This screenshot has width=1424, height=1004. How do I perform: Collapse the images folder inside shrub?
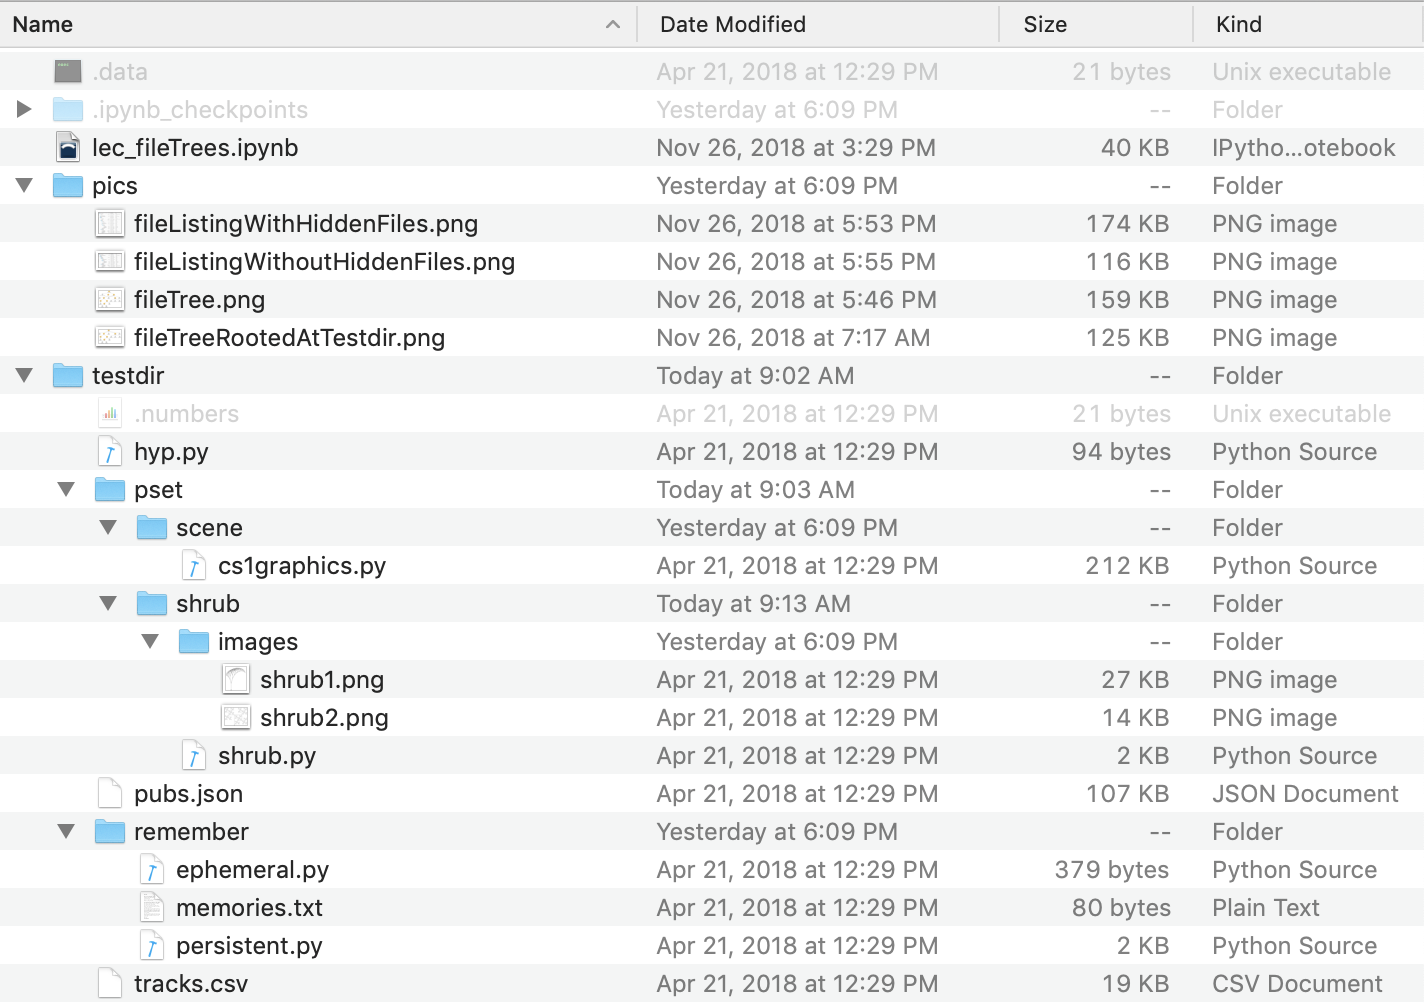[x=151, y=642]
